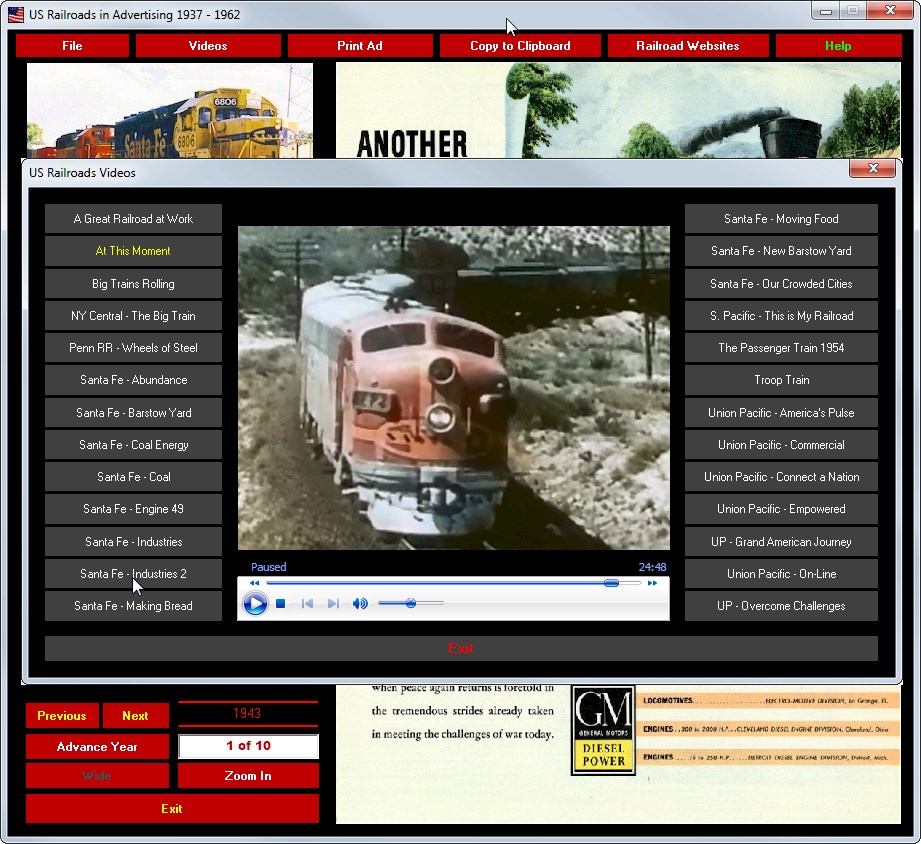Select the 'Santa Fe - Industries' button

tap(133, 542)
